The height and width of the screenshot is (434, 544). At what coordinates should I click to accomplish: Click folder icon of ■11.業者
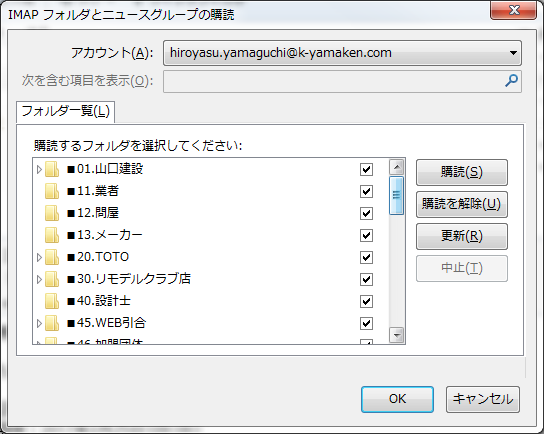52,191
